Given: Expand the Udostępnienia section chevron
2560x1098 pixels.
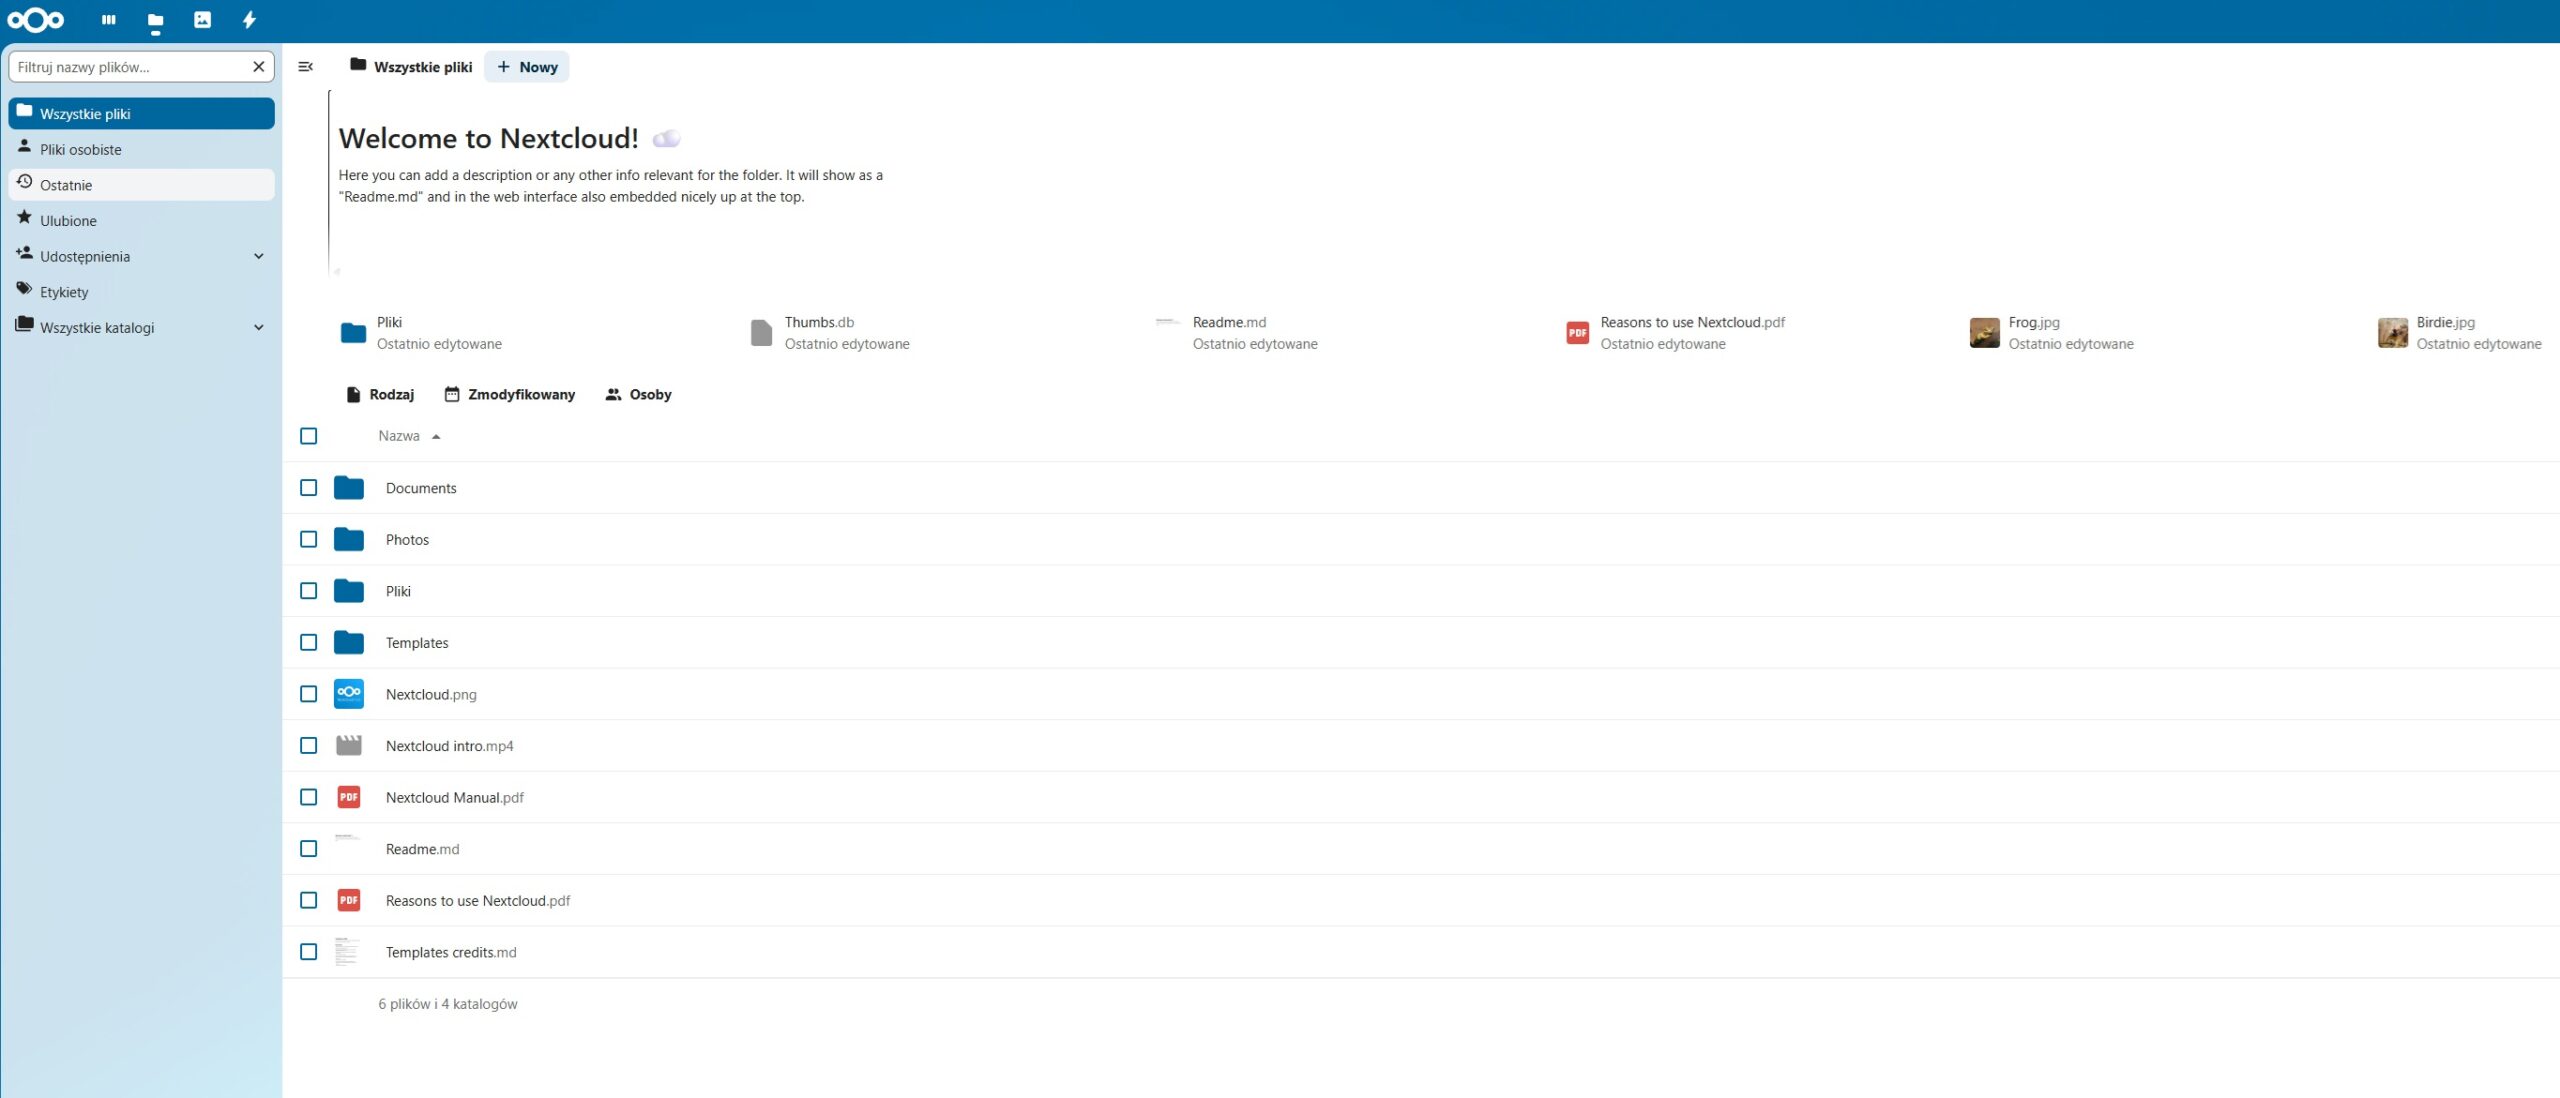Looking at the screenshot, I should coord(259,256).
